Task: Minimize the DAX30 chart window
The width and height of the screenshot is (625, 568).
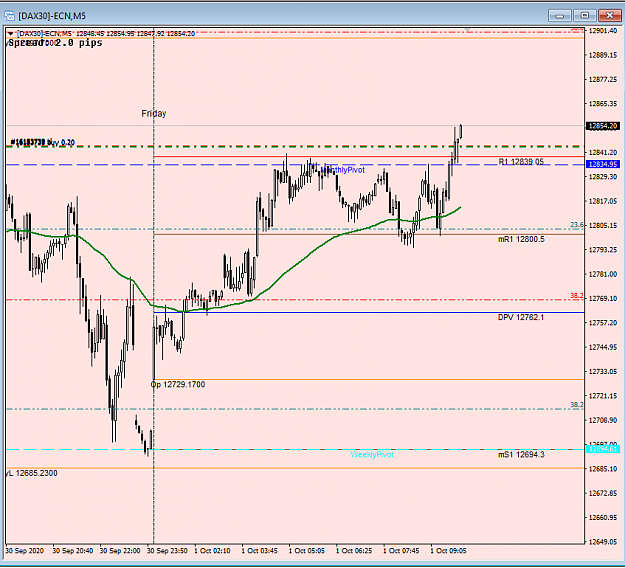Action: coord(560,16)
